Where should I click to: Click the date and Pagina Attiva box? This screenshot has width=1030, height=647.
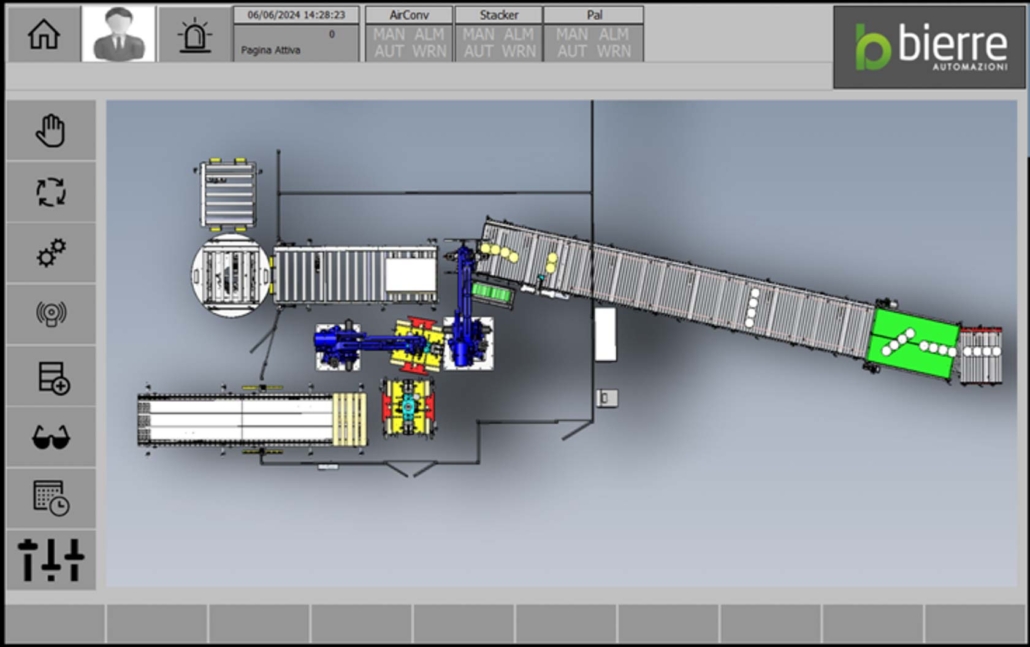[x=296, y=34]
